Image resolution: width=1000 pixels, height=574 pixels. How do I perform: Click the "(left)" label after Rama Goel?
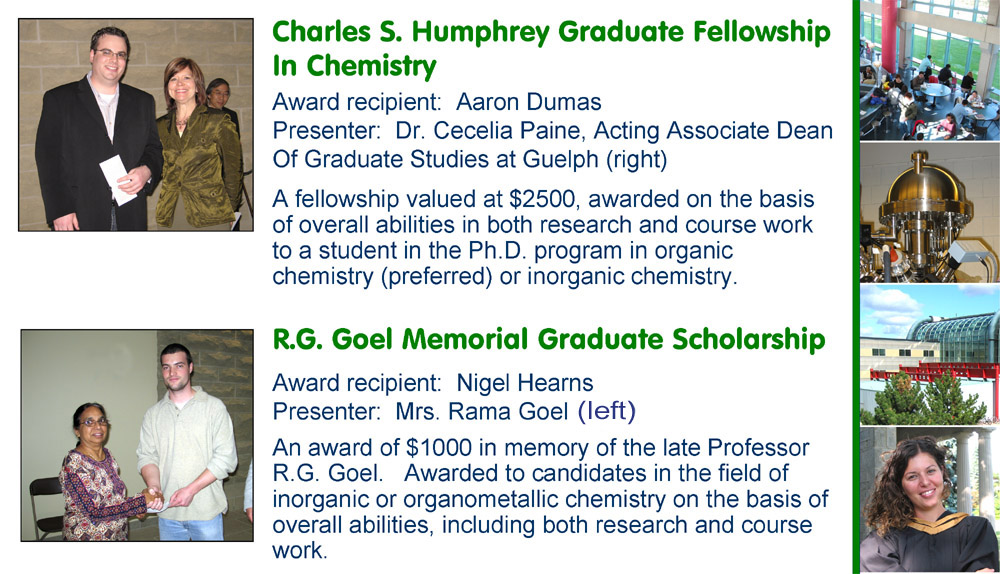click(607, 410)
